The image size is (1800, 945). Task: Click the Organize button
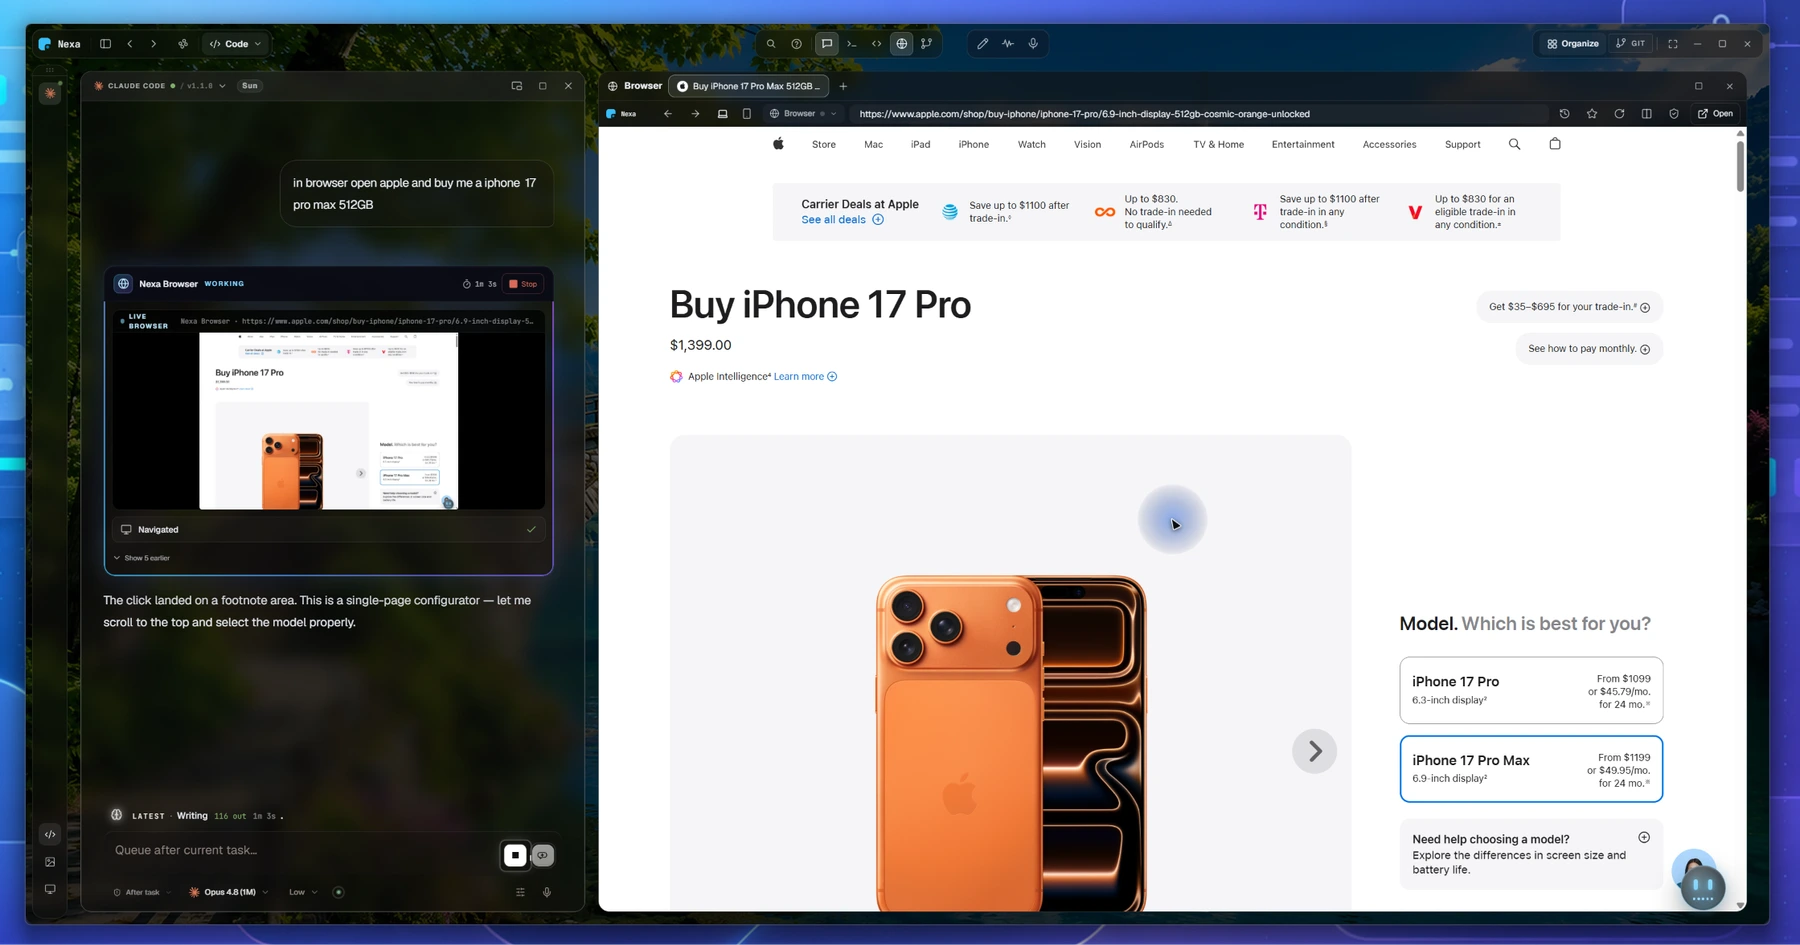[1573, 44]
